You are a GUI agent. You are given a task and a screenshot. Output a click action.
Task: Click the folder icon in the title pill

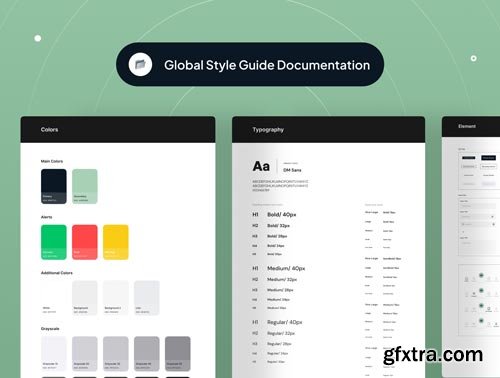(x=140, y=64)
